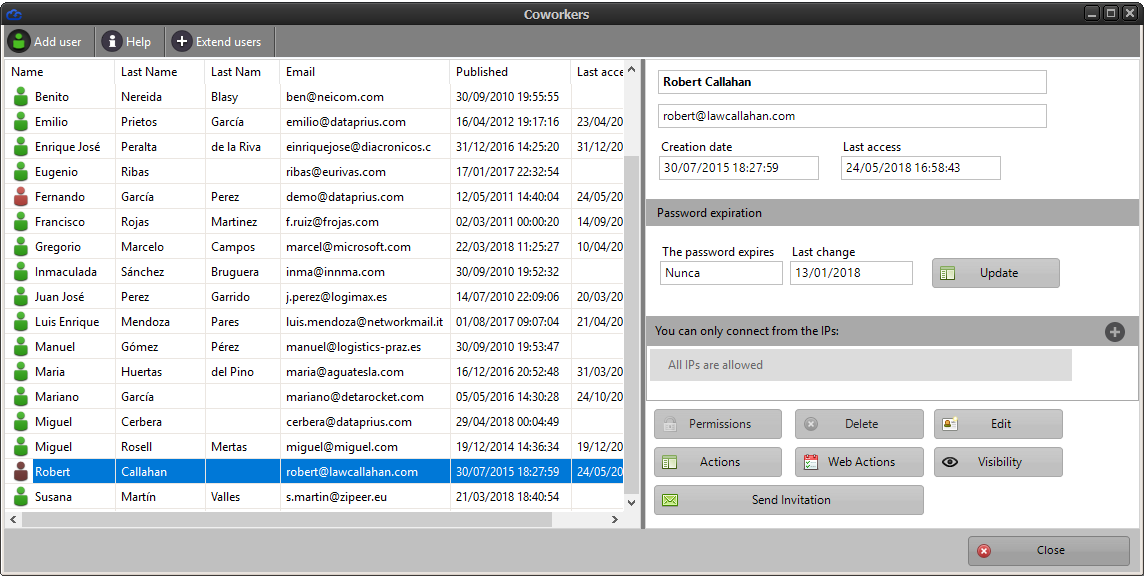
Task: Click the user icon beside Luis Enrique
Action: coord(21,321)
